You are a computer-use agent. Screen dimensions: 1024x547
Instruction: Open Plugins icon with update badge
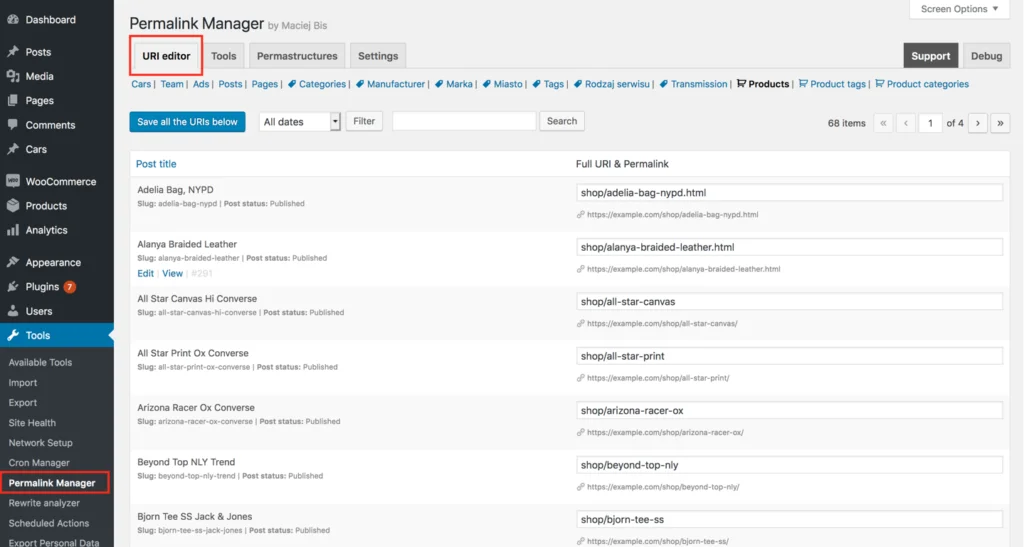pyautogui.click(x=13, y=287)
